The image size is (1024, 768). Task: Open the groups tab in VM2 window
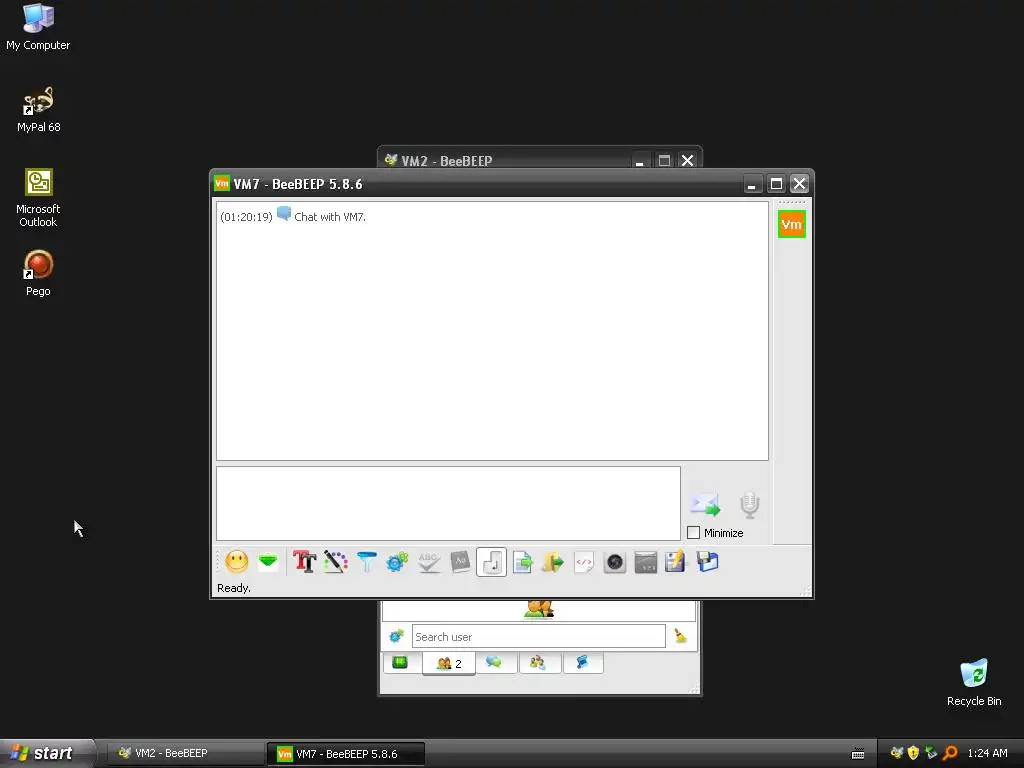tap(538, 663)
